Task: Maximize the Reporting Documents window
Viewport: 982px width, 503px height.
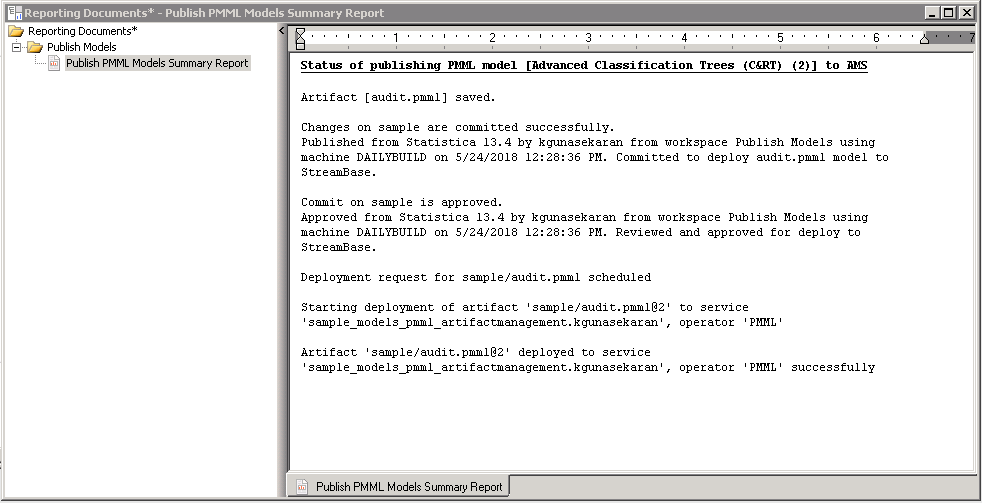Action: (949, 13)
